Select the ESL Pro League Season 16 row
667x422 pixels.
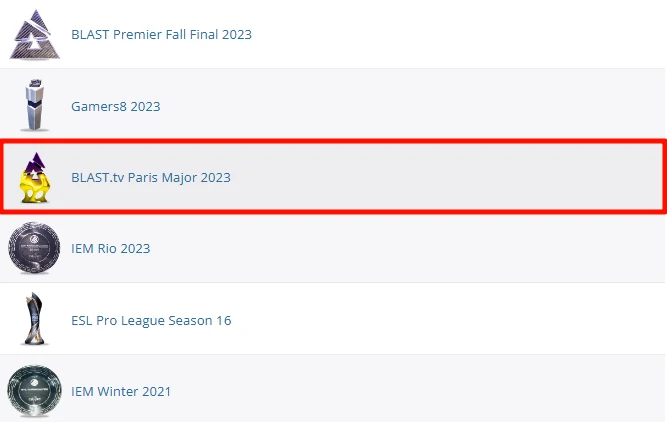pos(333,319)
